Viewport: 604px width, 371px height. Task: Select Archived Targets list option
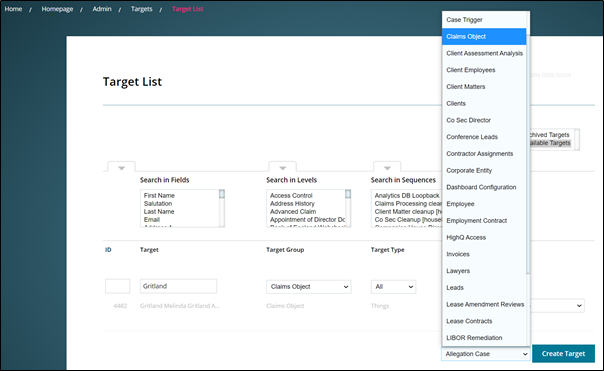550,135
